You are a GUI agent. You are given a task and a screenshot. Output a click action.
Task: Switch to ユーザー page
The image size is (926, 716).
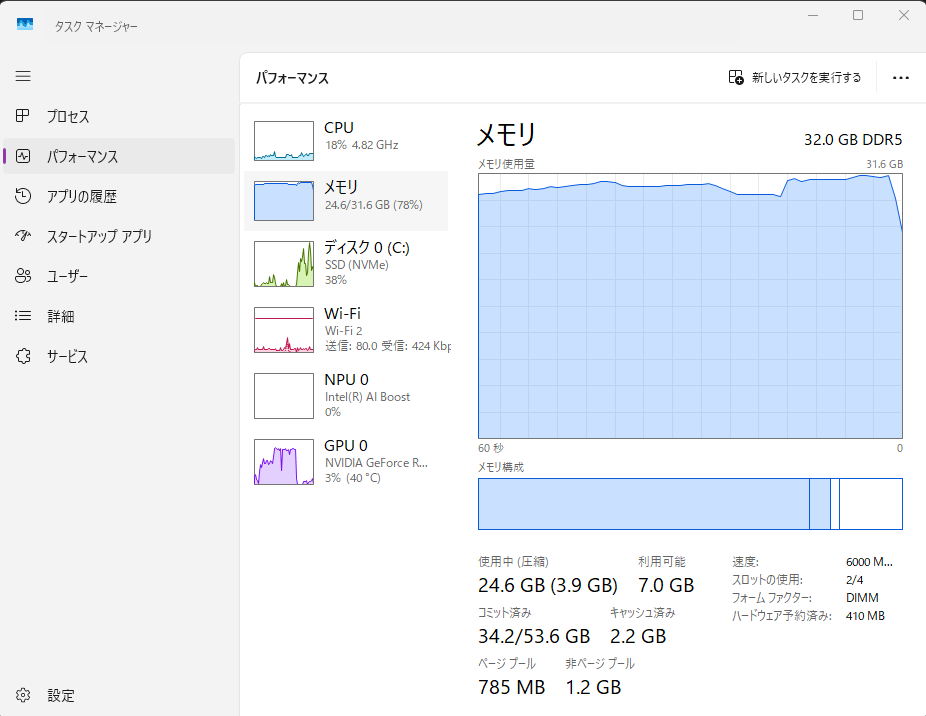click(x=119, y=276)
